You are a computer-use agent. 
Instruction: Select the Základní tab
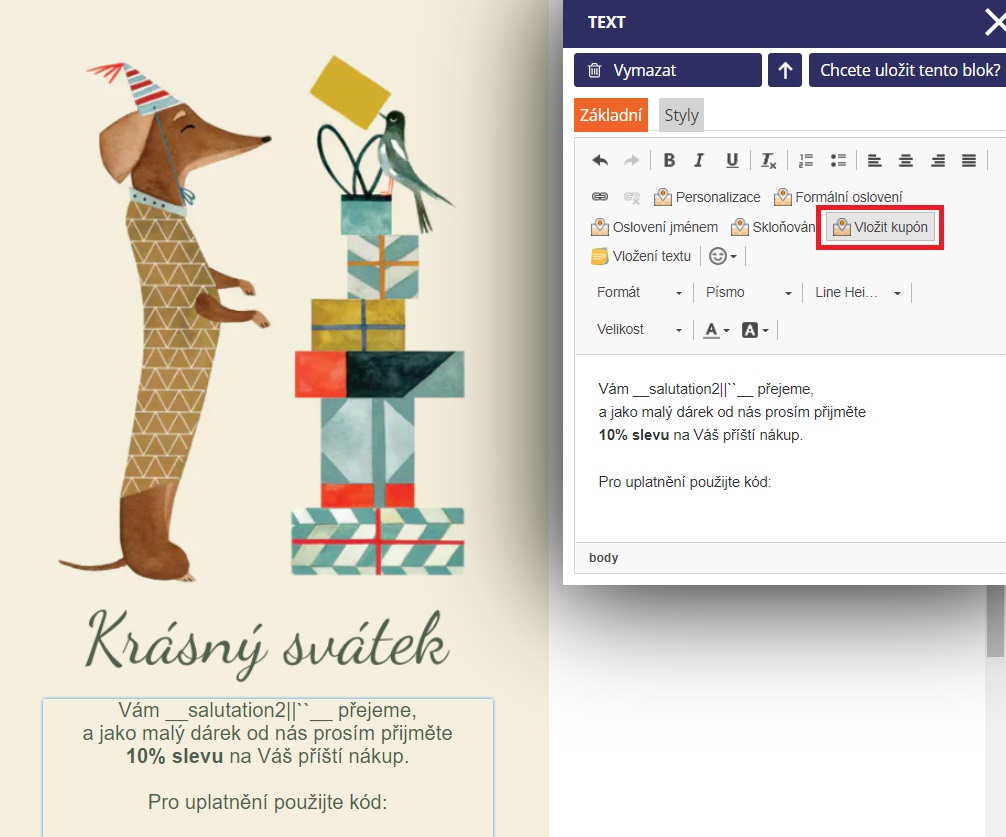pos(611,115)
